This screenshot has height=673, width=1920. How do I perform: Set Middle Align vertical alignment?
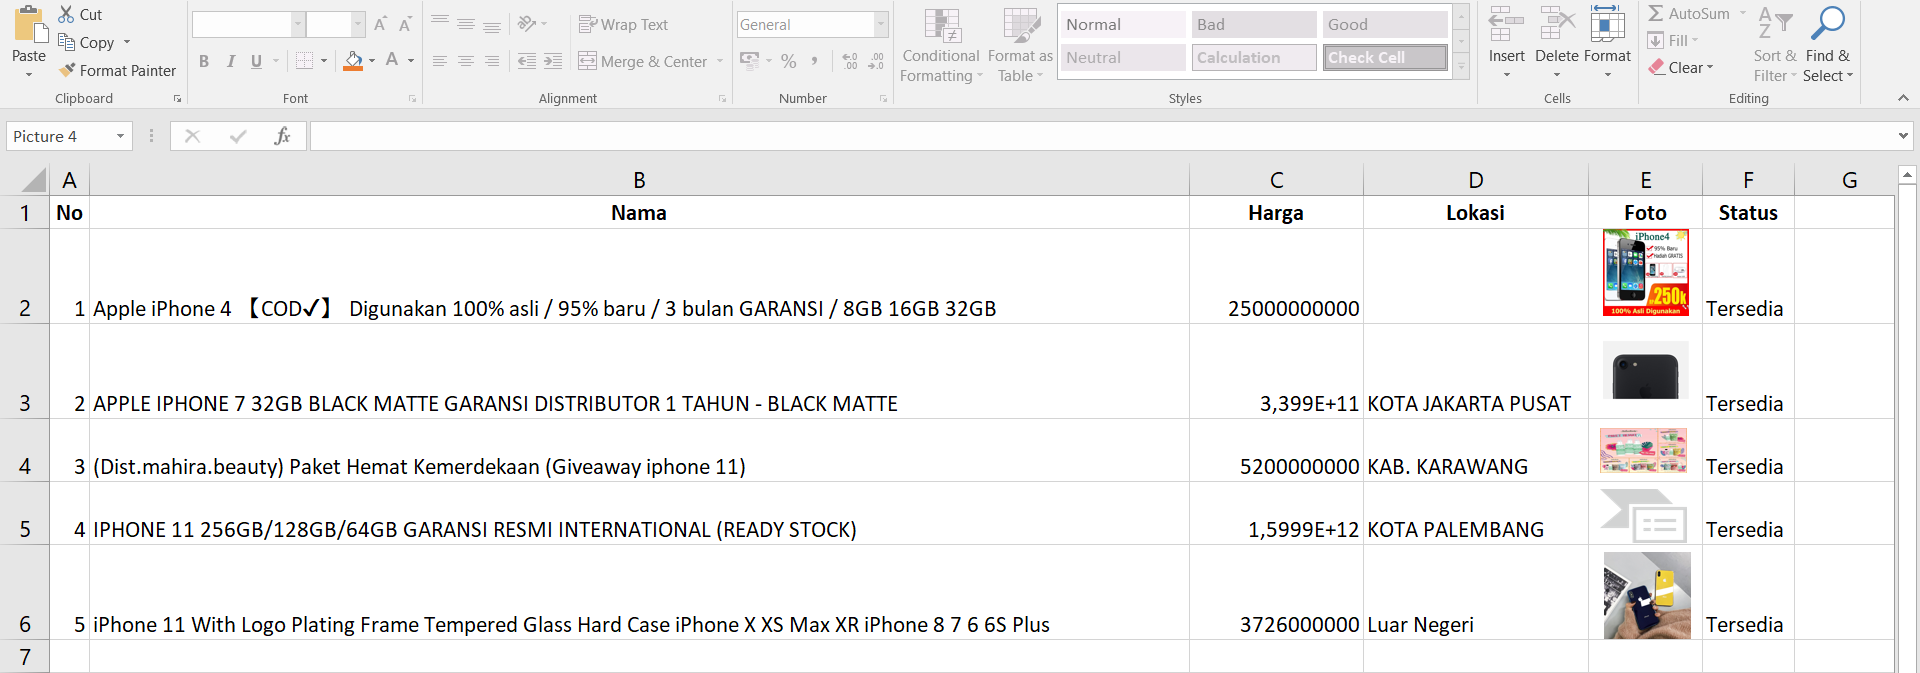coord(466,24)
